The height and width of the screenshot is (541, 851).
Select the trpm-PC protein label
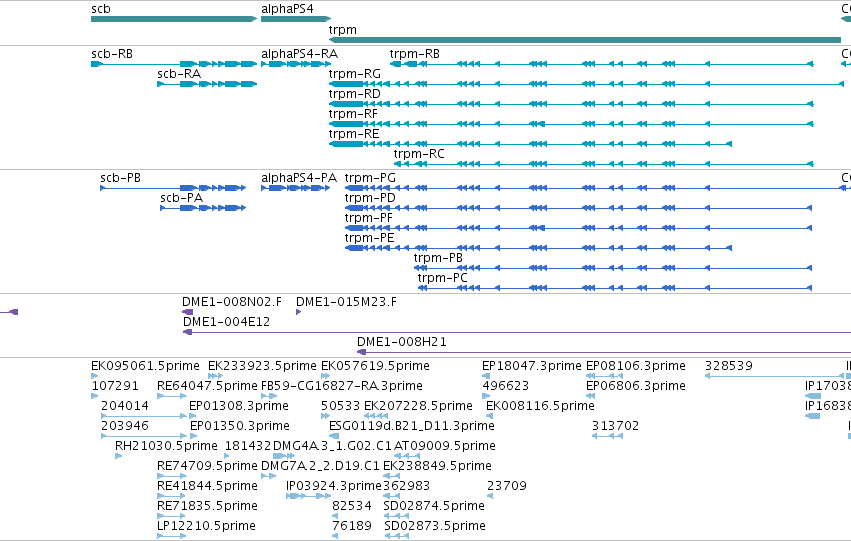[442, 278]
